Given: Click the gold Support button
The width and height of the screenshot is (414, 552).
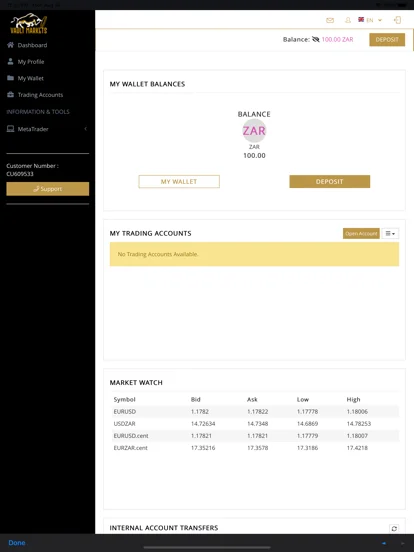Looking at the screenshot, I should (48, 189).
